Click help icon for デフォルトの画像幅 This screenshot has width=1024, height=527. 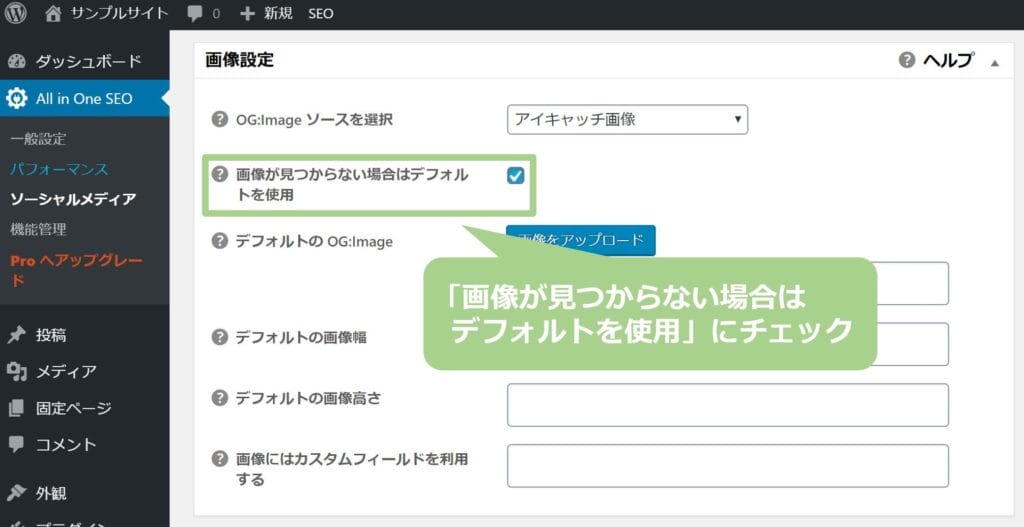click(x=219, y=338)
